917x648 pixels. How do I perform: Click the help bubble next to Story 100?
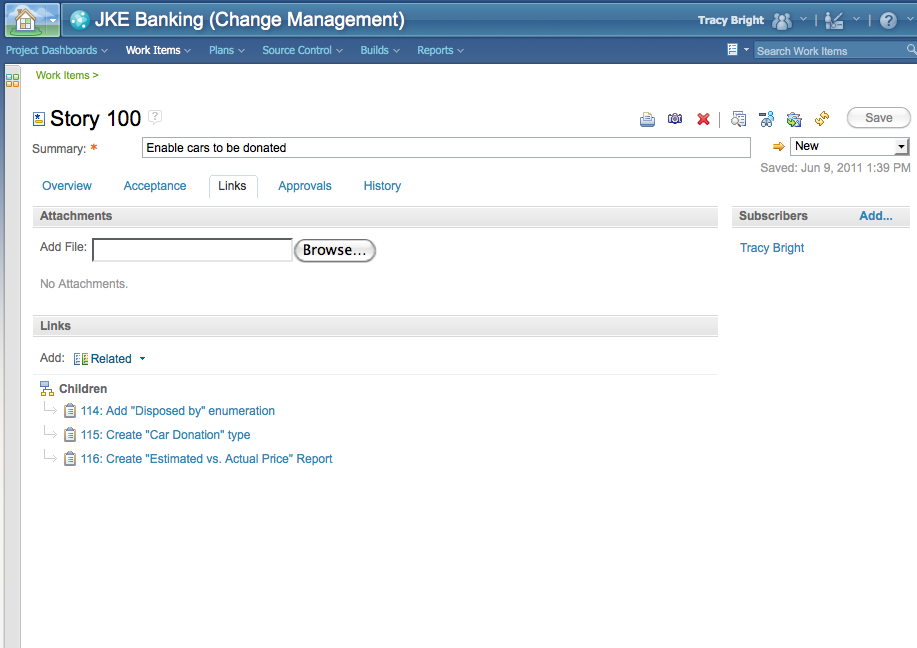pyautogui.click(x=155, y=117)
